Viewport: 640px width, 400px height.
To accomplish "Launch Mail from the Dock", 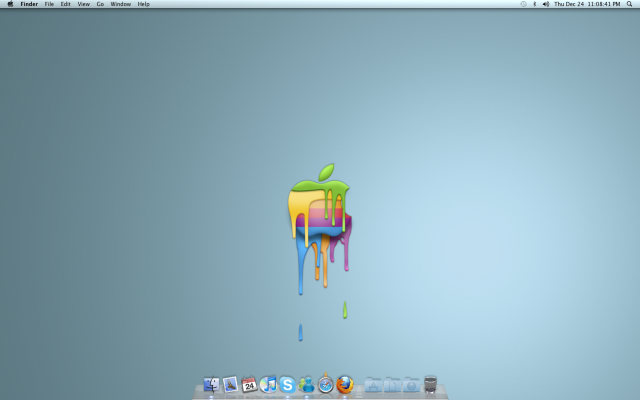I will (230, 384).
